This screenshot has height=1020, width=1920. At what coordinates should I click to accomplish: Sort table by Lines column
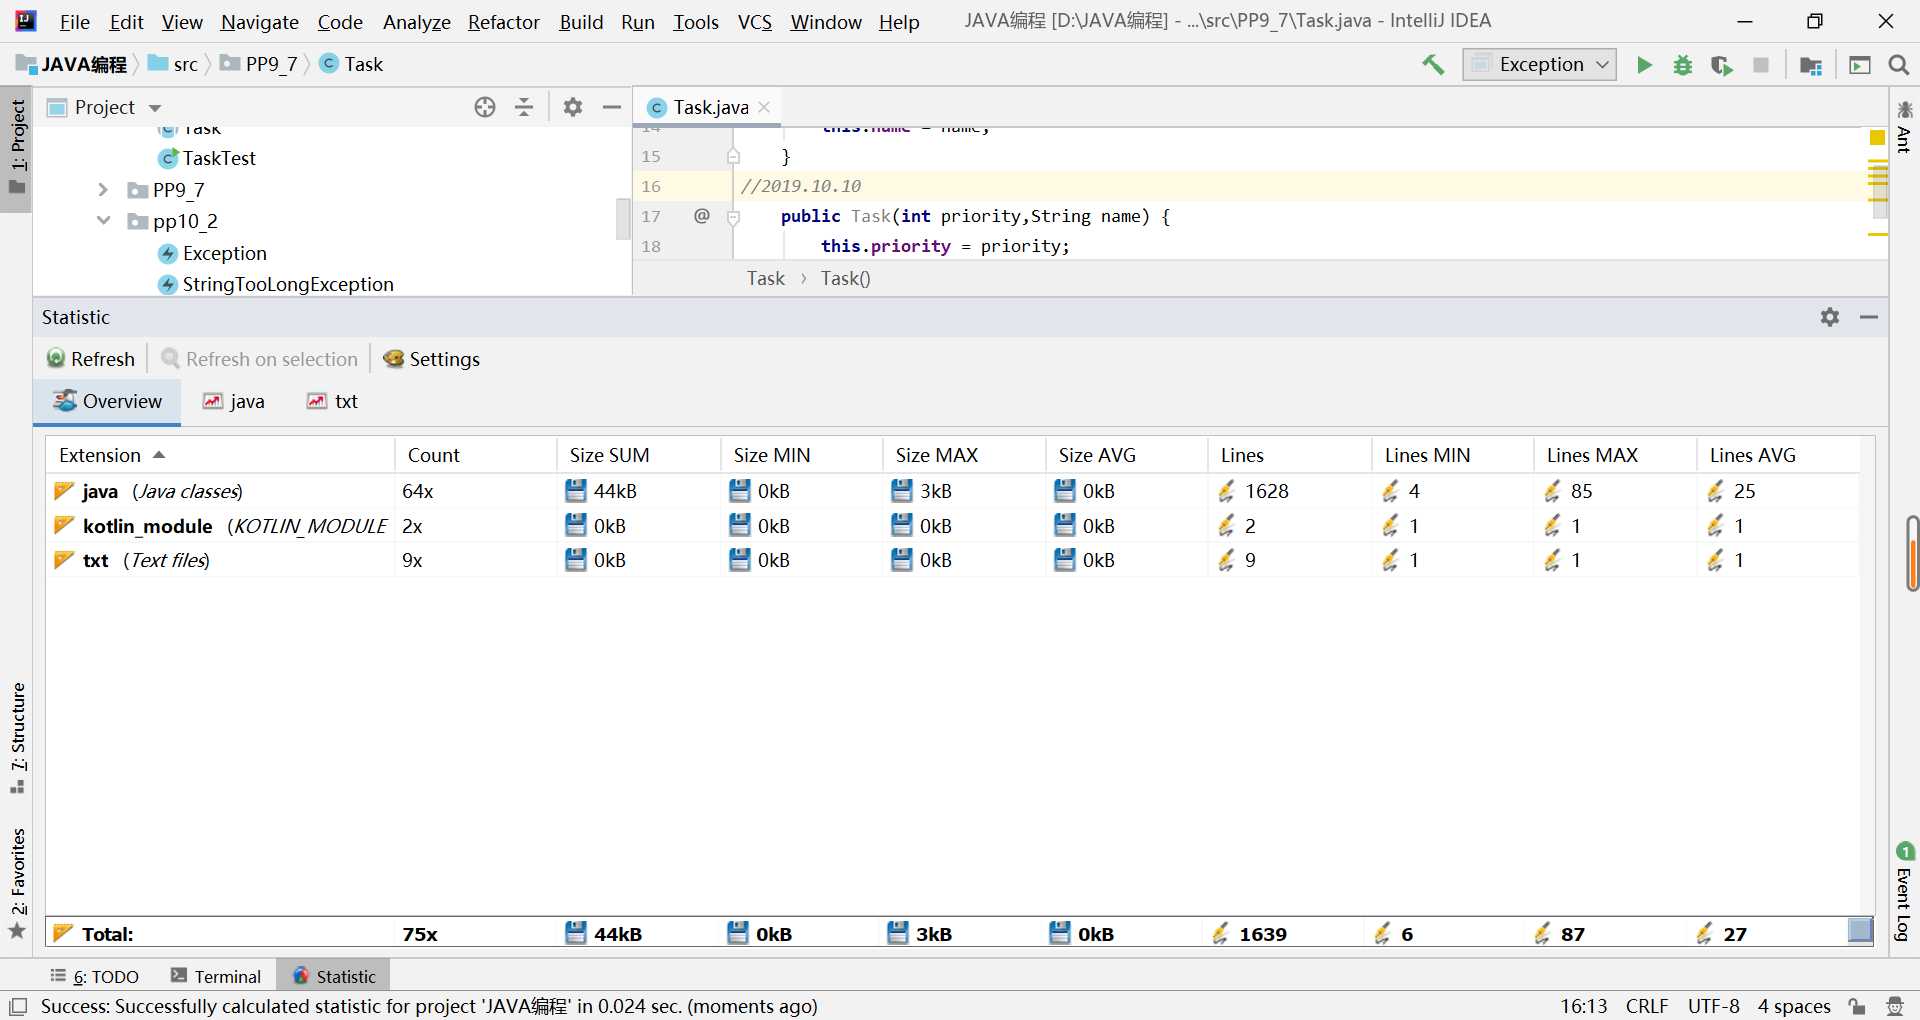tap(1289, 455)
